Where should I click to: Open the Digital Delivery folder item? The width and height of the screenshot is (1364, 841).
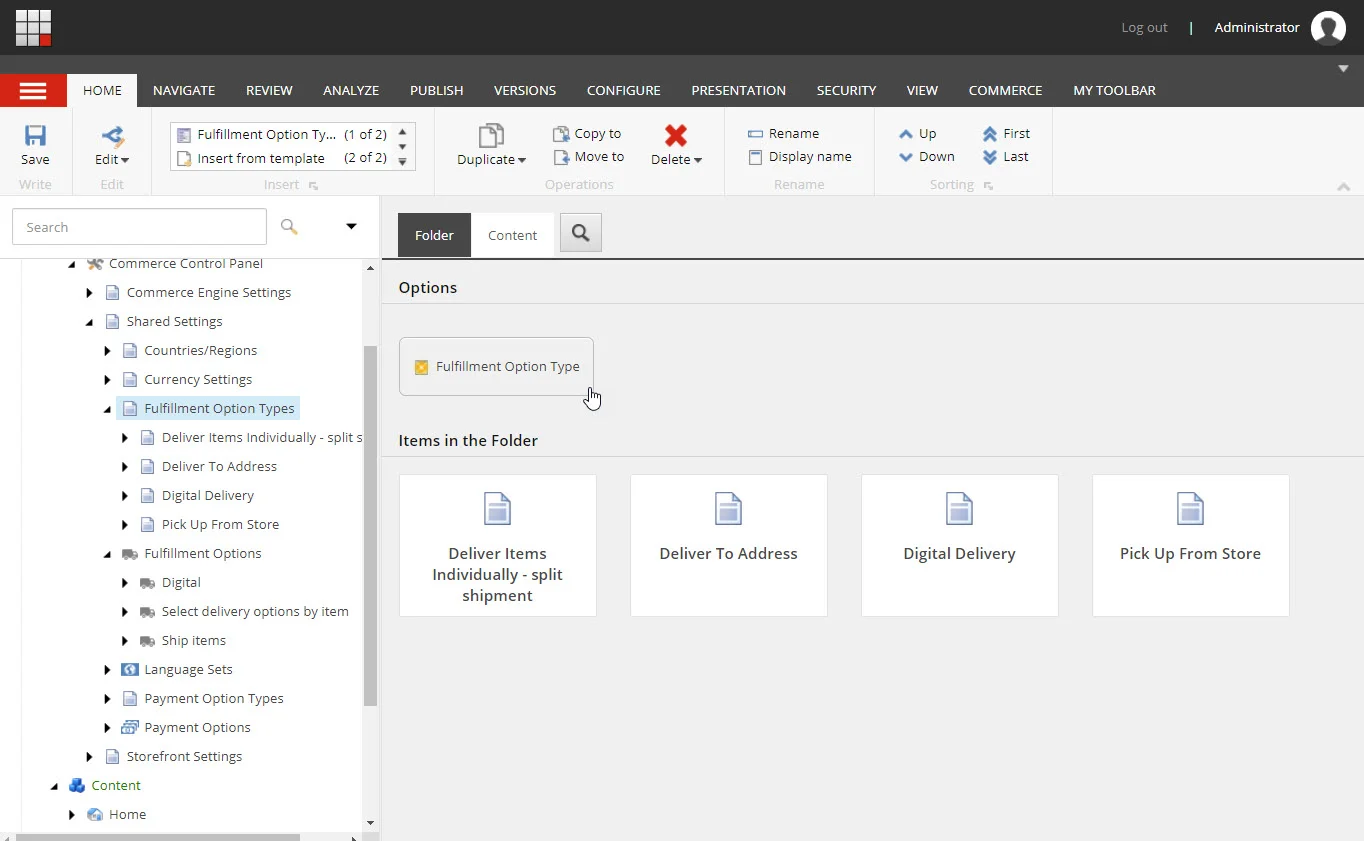(959, 545)
